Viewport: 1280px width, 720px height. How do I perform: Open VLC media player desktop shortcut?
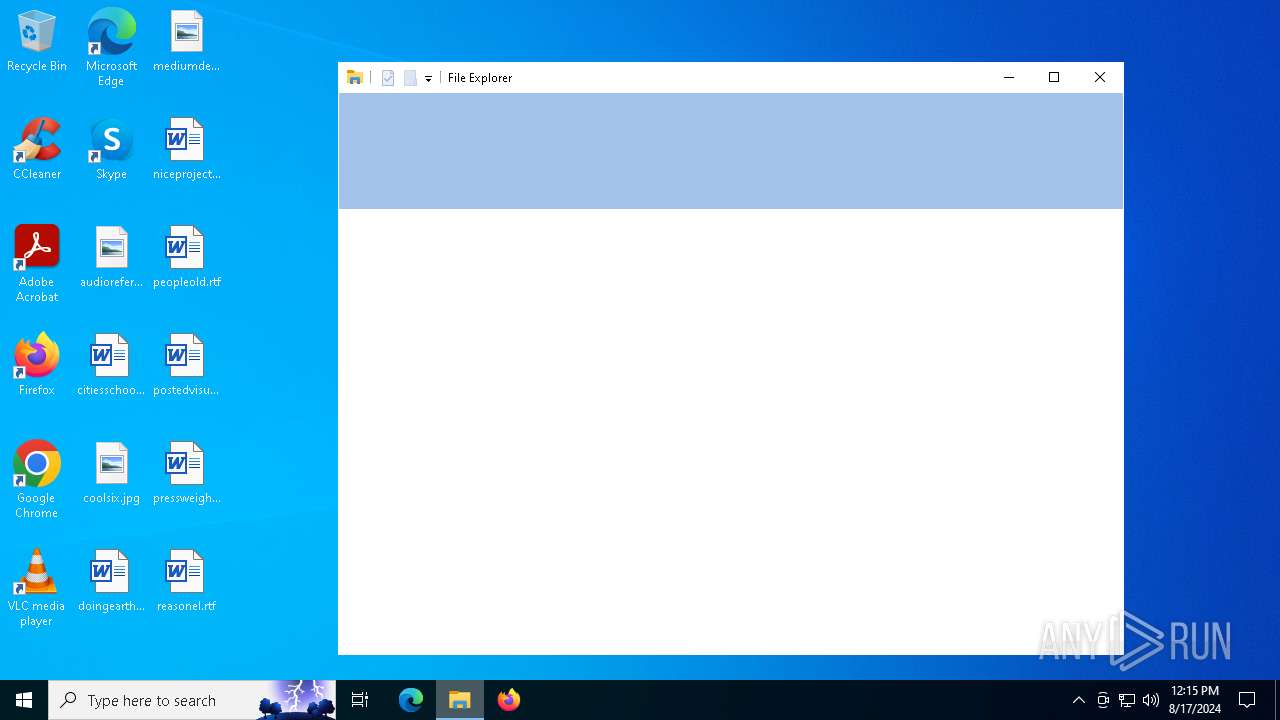[37, 588]
